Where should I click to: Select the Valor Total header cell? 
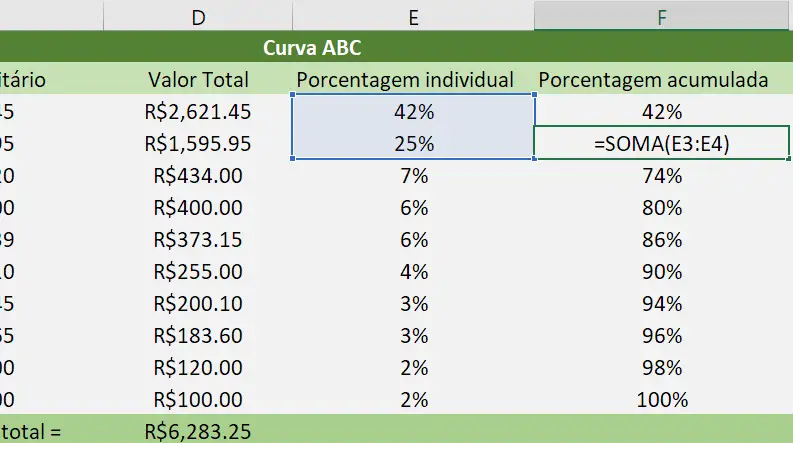(x=197, y=80)
